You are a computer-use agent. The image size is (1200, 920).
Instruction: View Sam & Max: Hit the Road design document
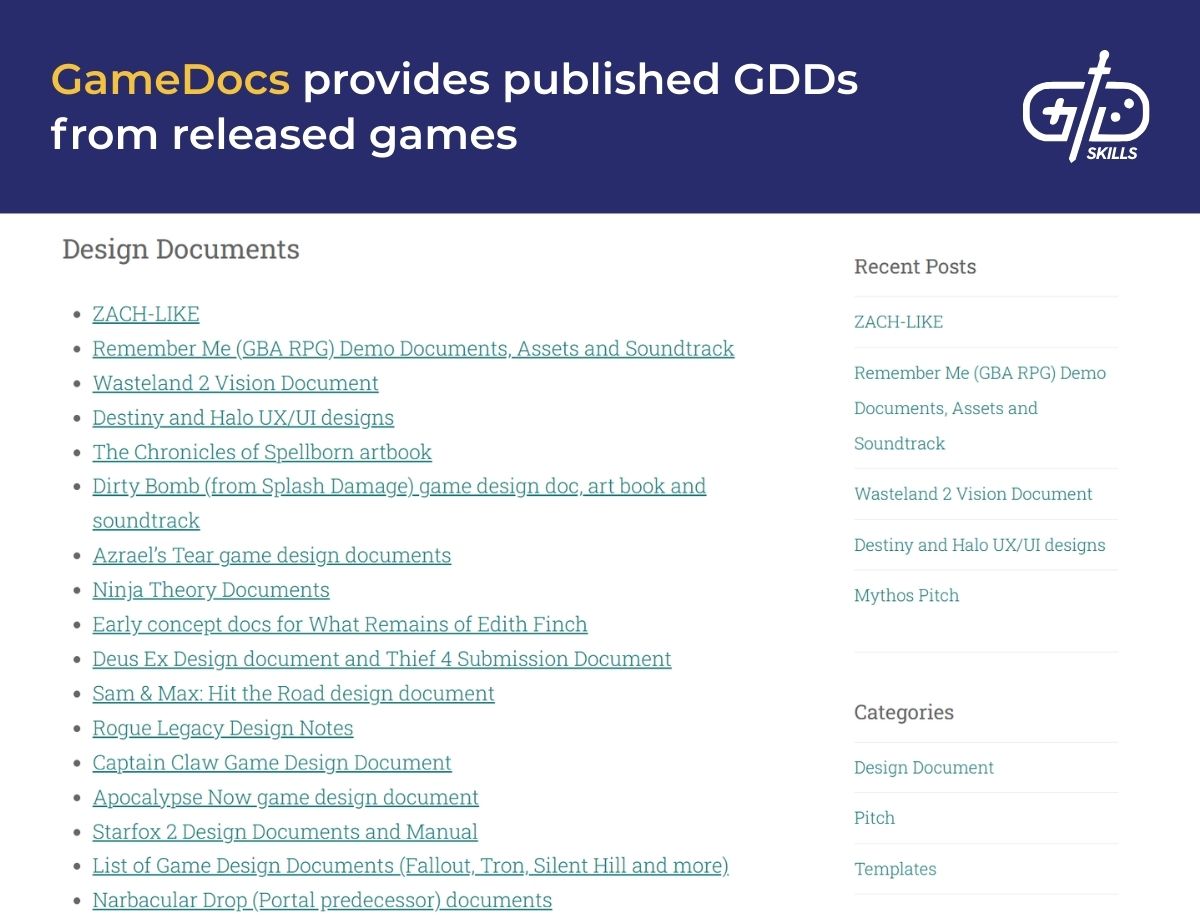[293, 694]
